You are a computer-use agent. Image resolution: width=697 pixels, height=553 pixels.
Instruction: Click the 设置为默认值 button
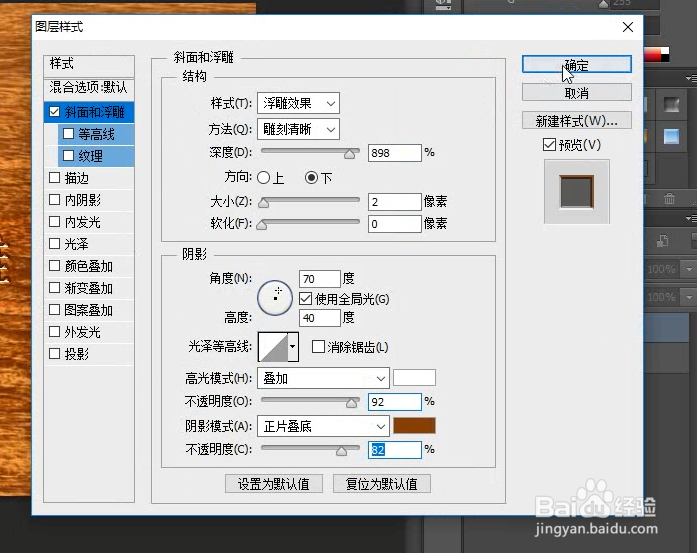pos(274,484)
